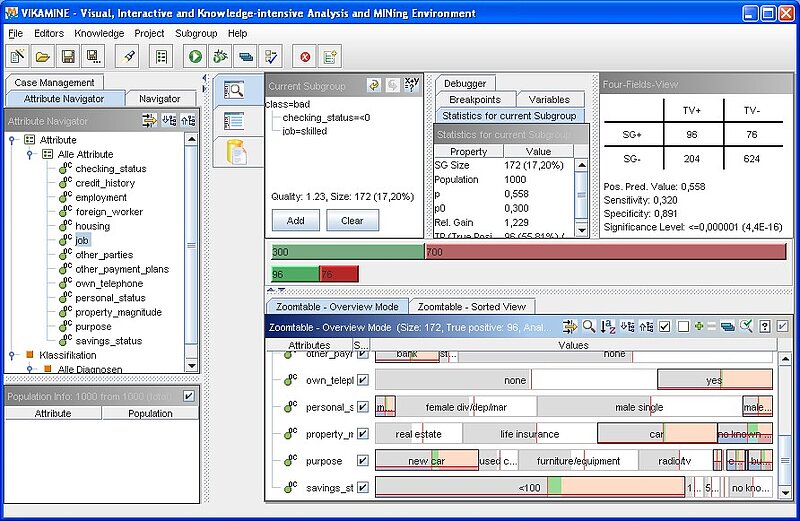Toggle the Population Info header checkbox
Screen dimensions: 800x521
point(189,396)
